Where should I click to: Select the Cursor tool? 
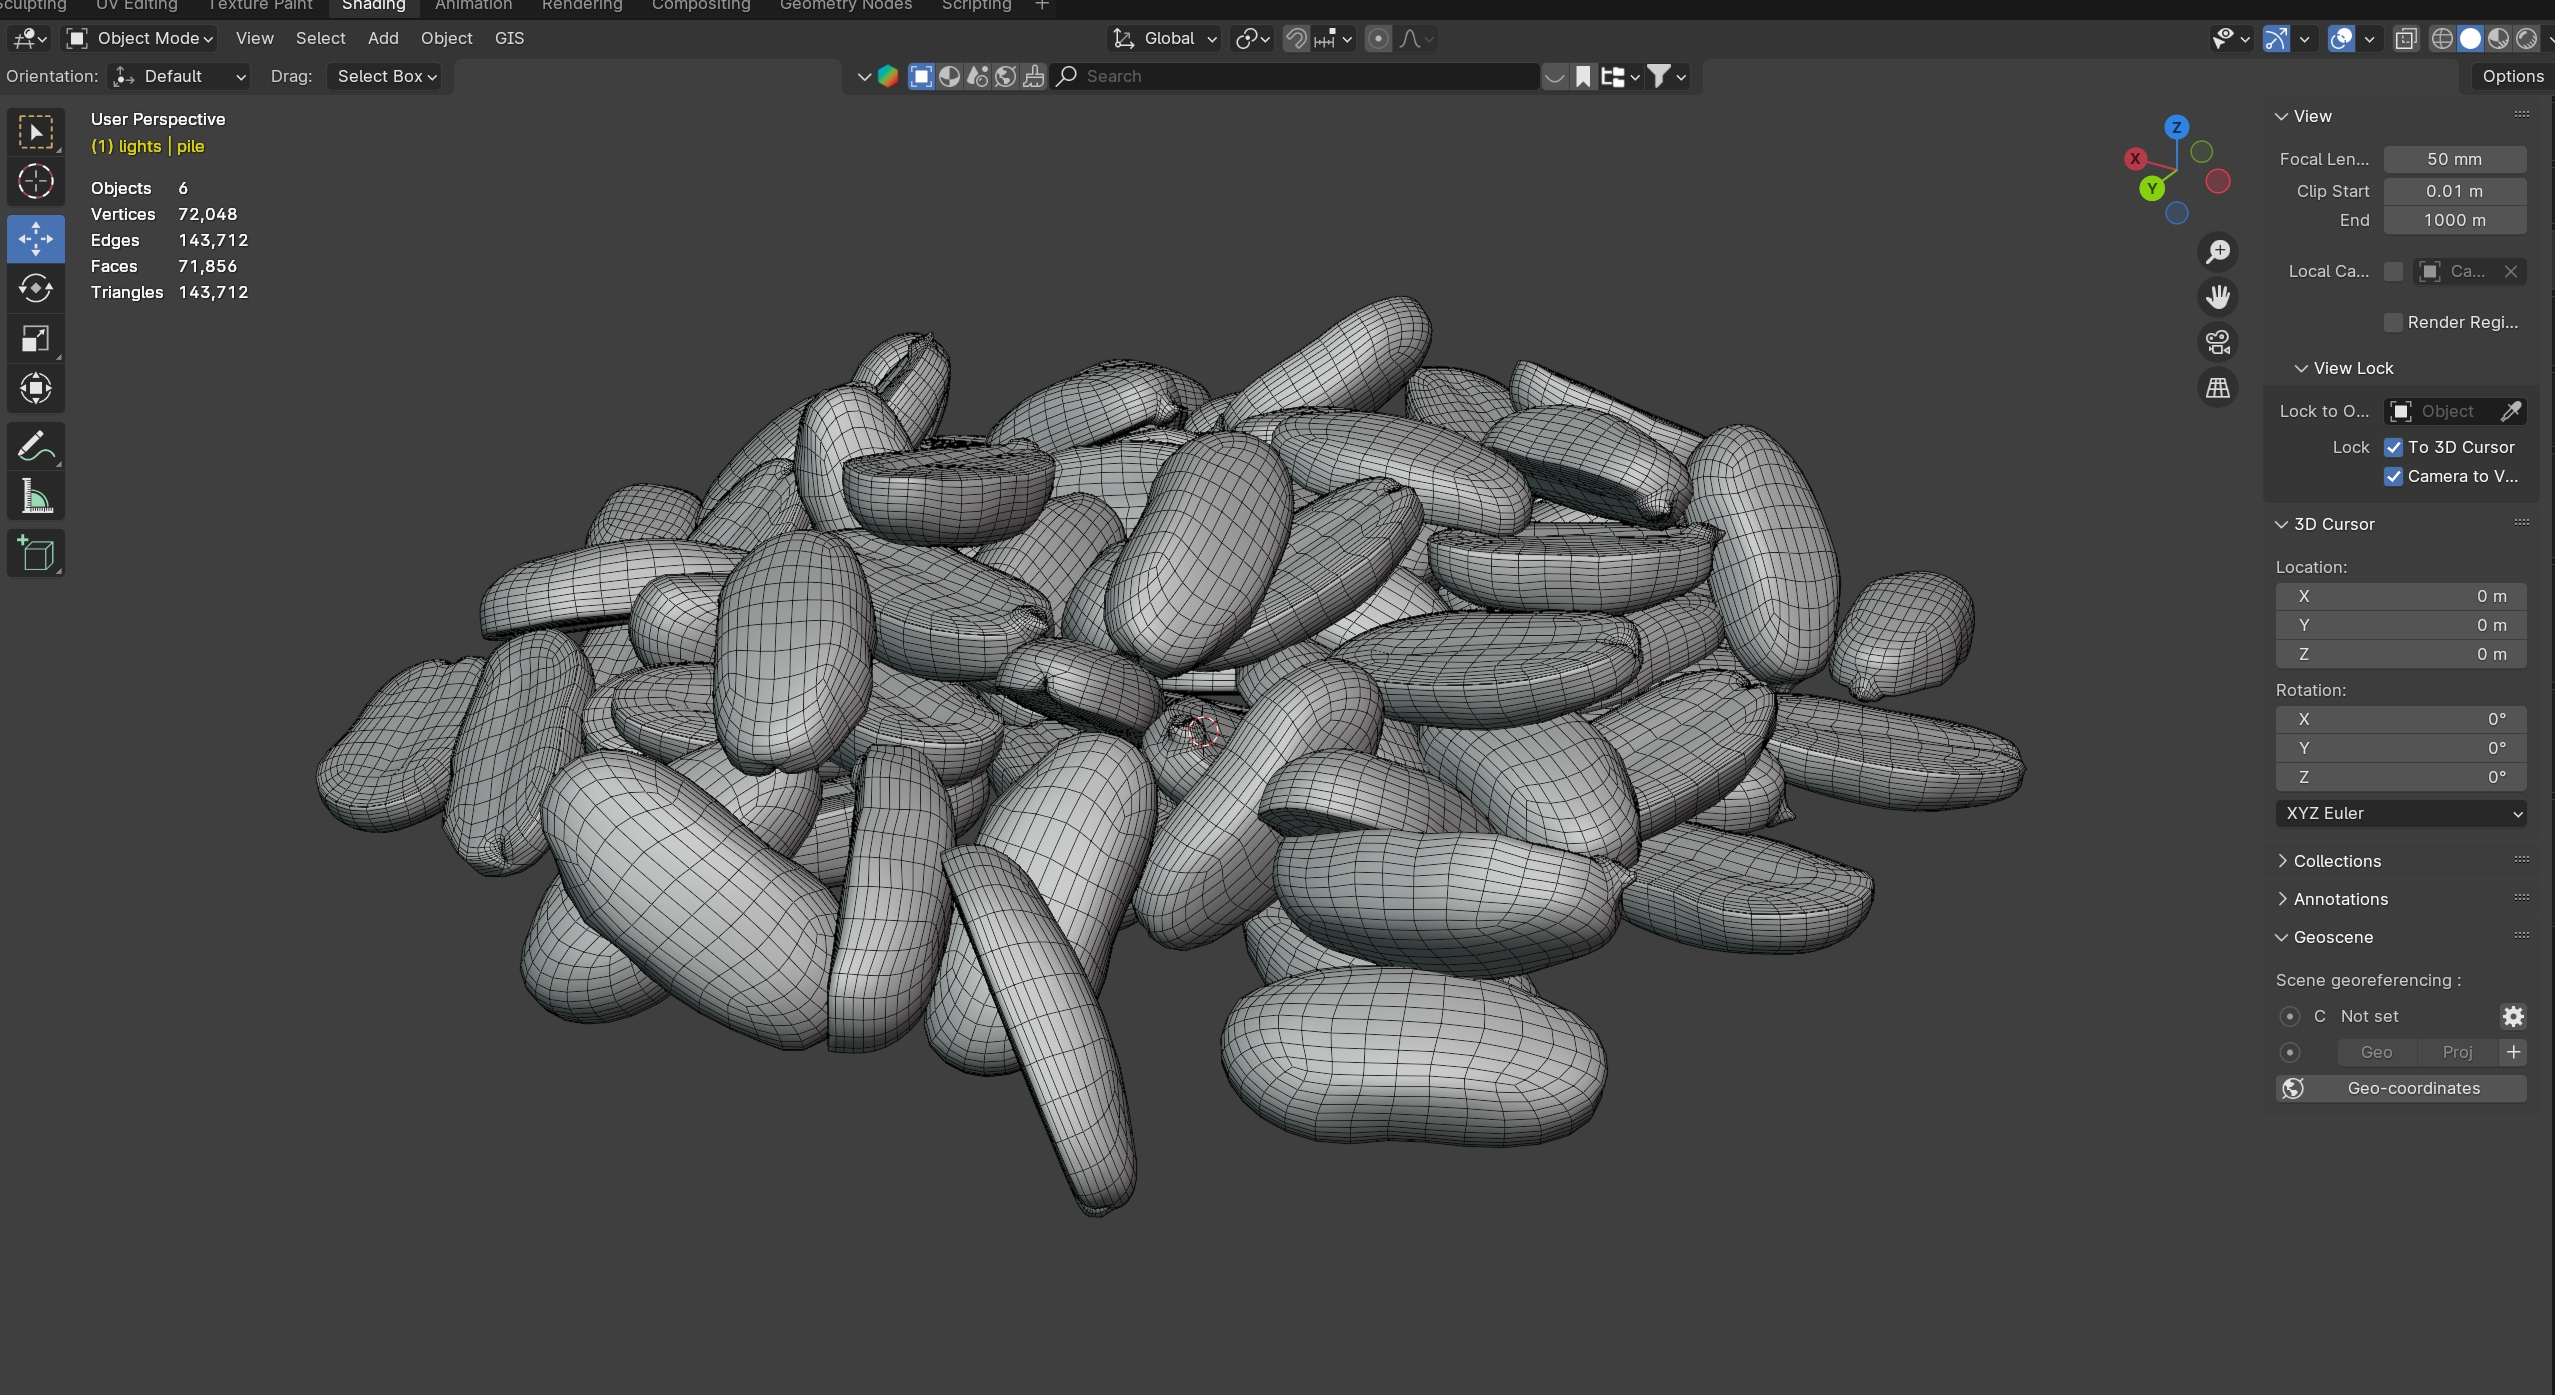click(x=36, y=182)
